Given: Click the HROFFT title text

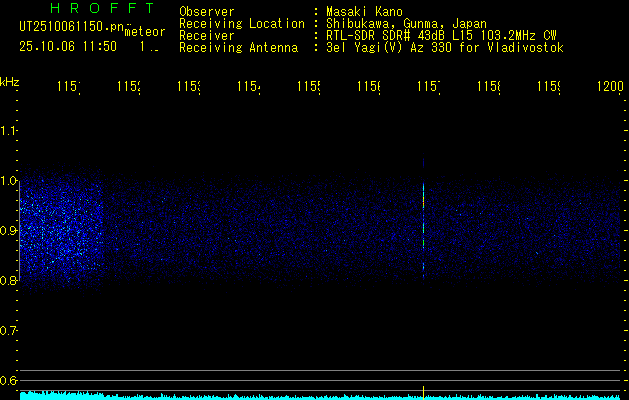Looking at the screenshot, I should tap(102, 8).
